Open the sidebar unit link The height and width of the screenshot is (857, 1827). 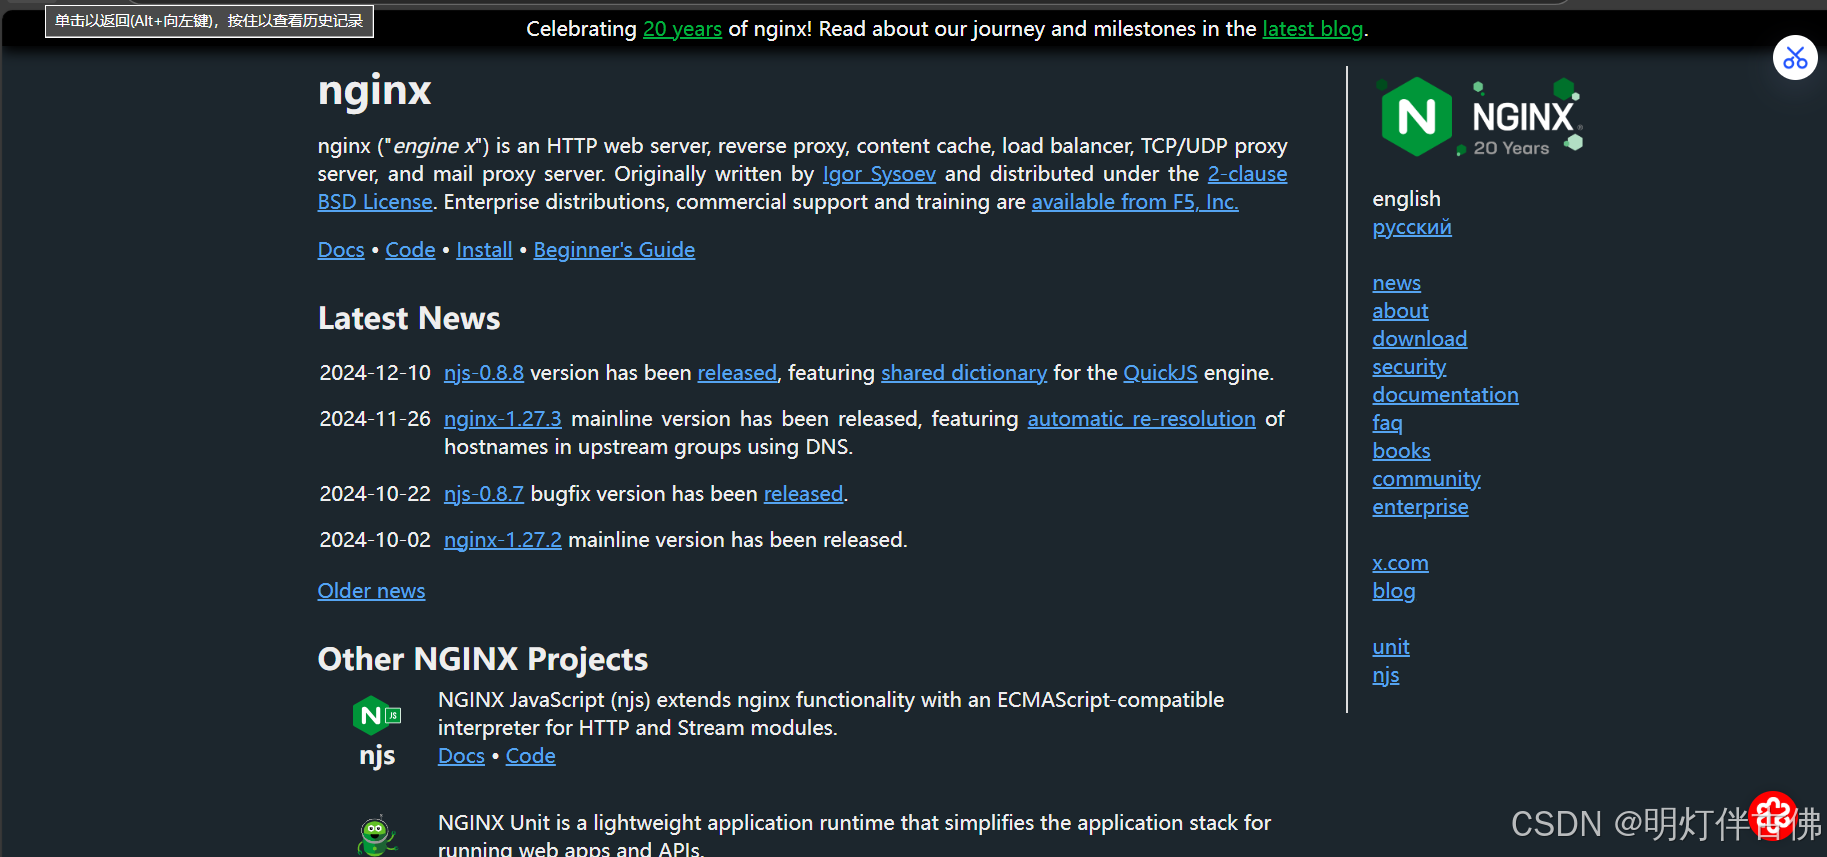click(1391, 647)
